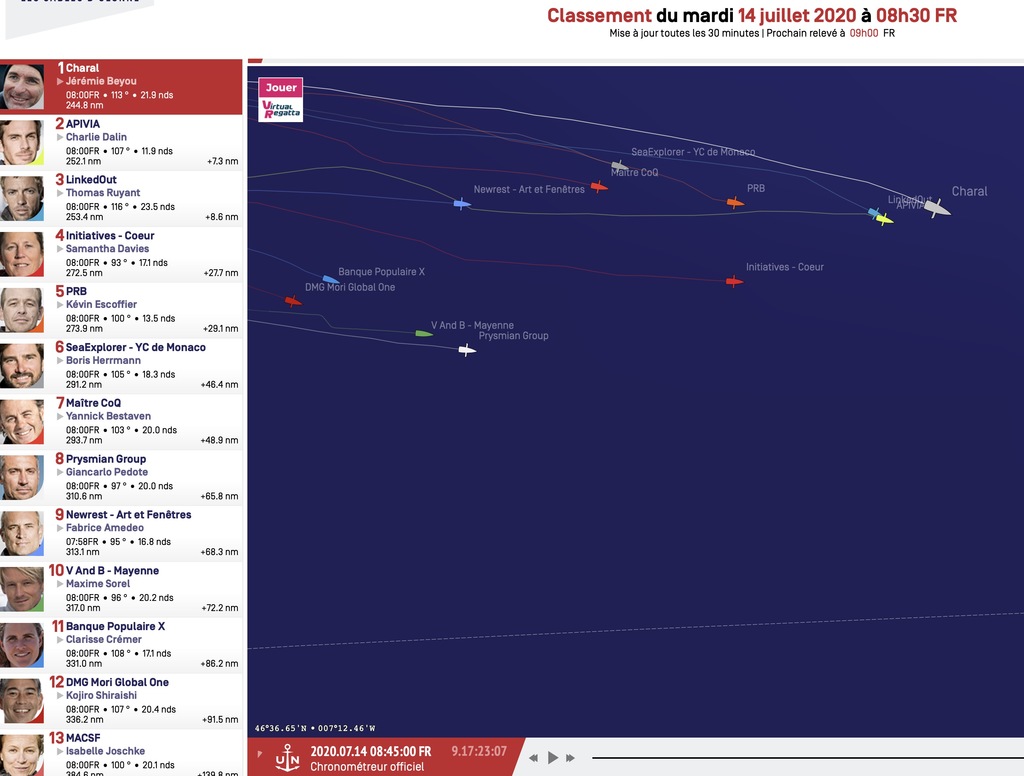Expand Boris Herrmann skipper details arrow
1024x776 pixels.
click(60, 361)
